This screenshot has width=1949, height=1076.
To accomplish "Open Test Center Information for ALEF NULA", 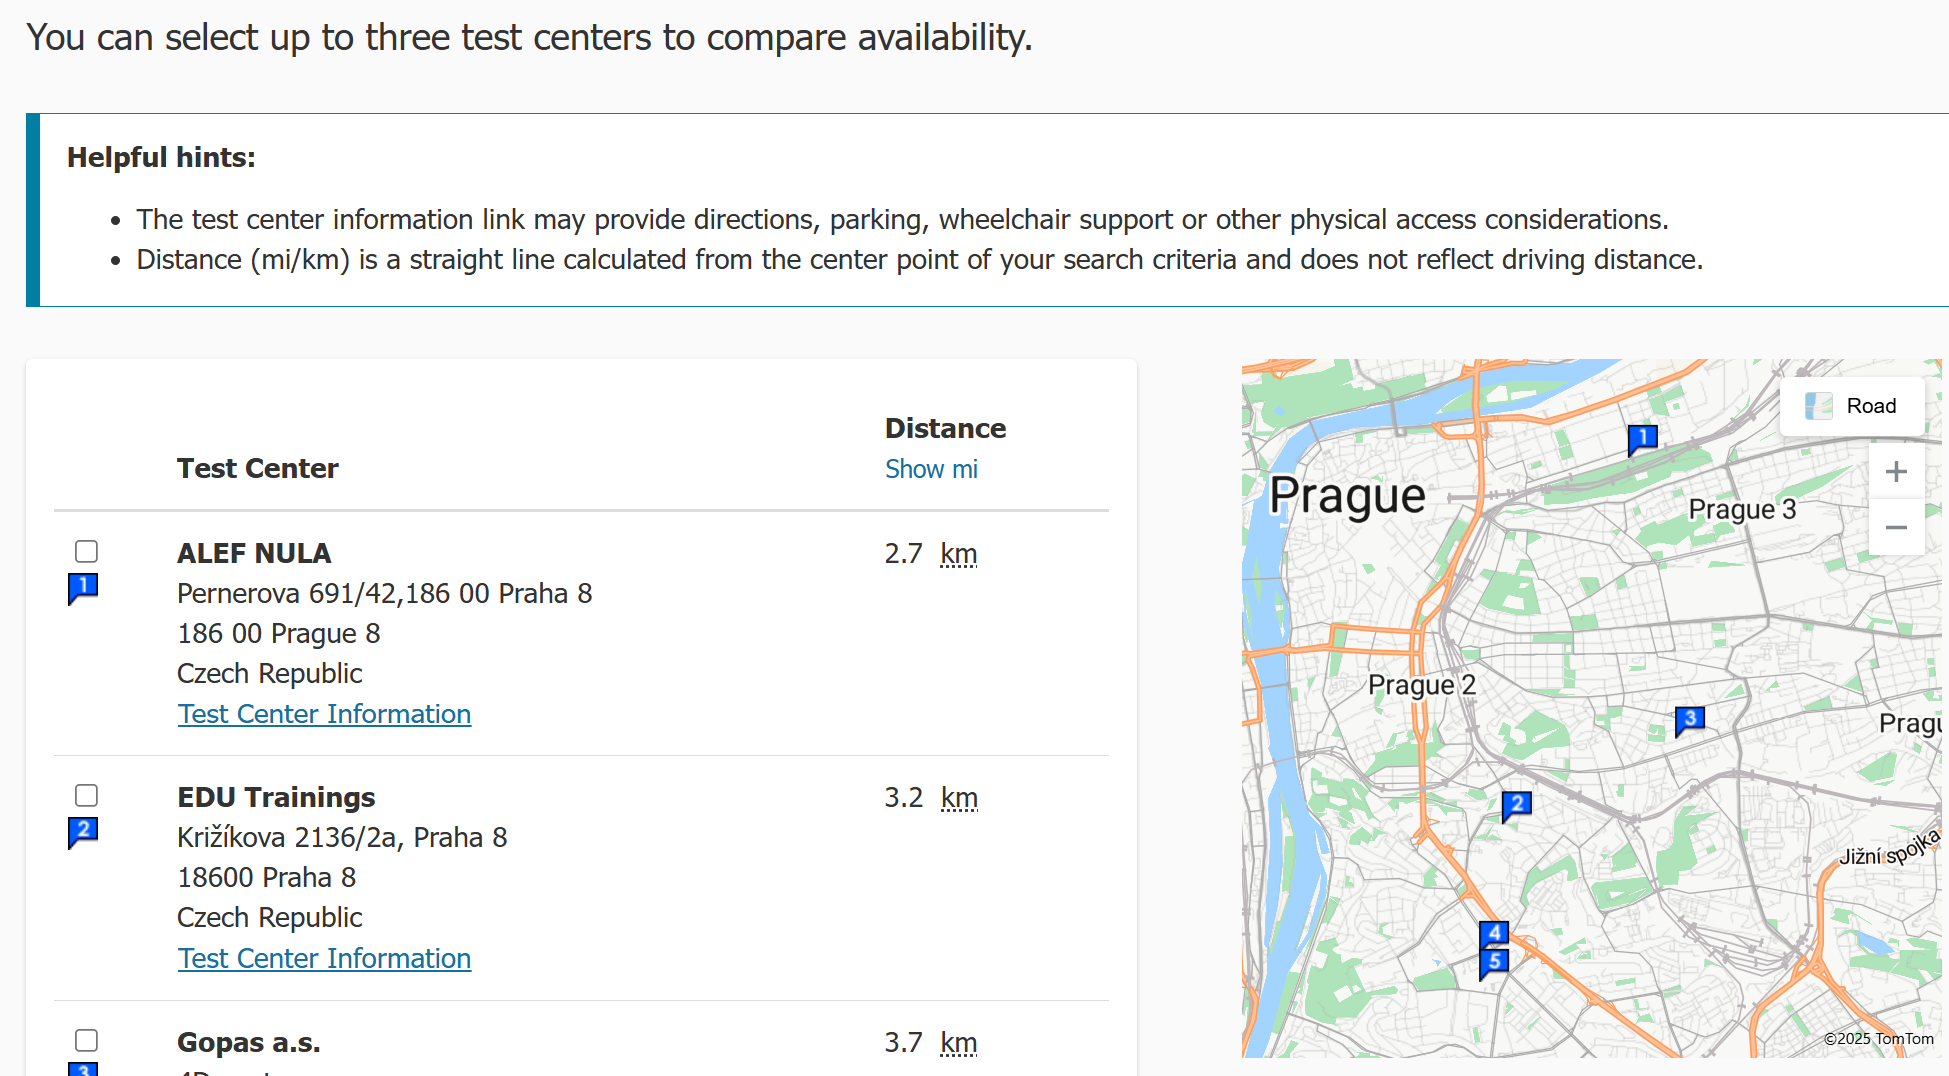I will pos(324,713).
